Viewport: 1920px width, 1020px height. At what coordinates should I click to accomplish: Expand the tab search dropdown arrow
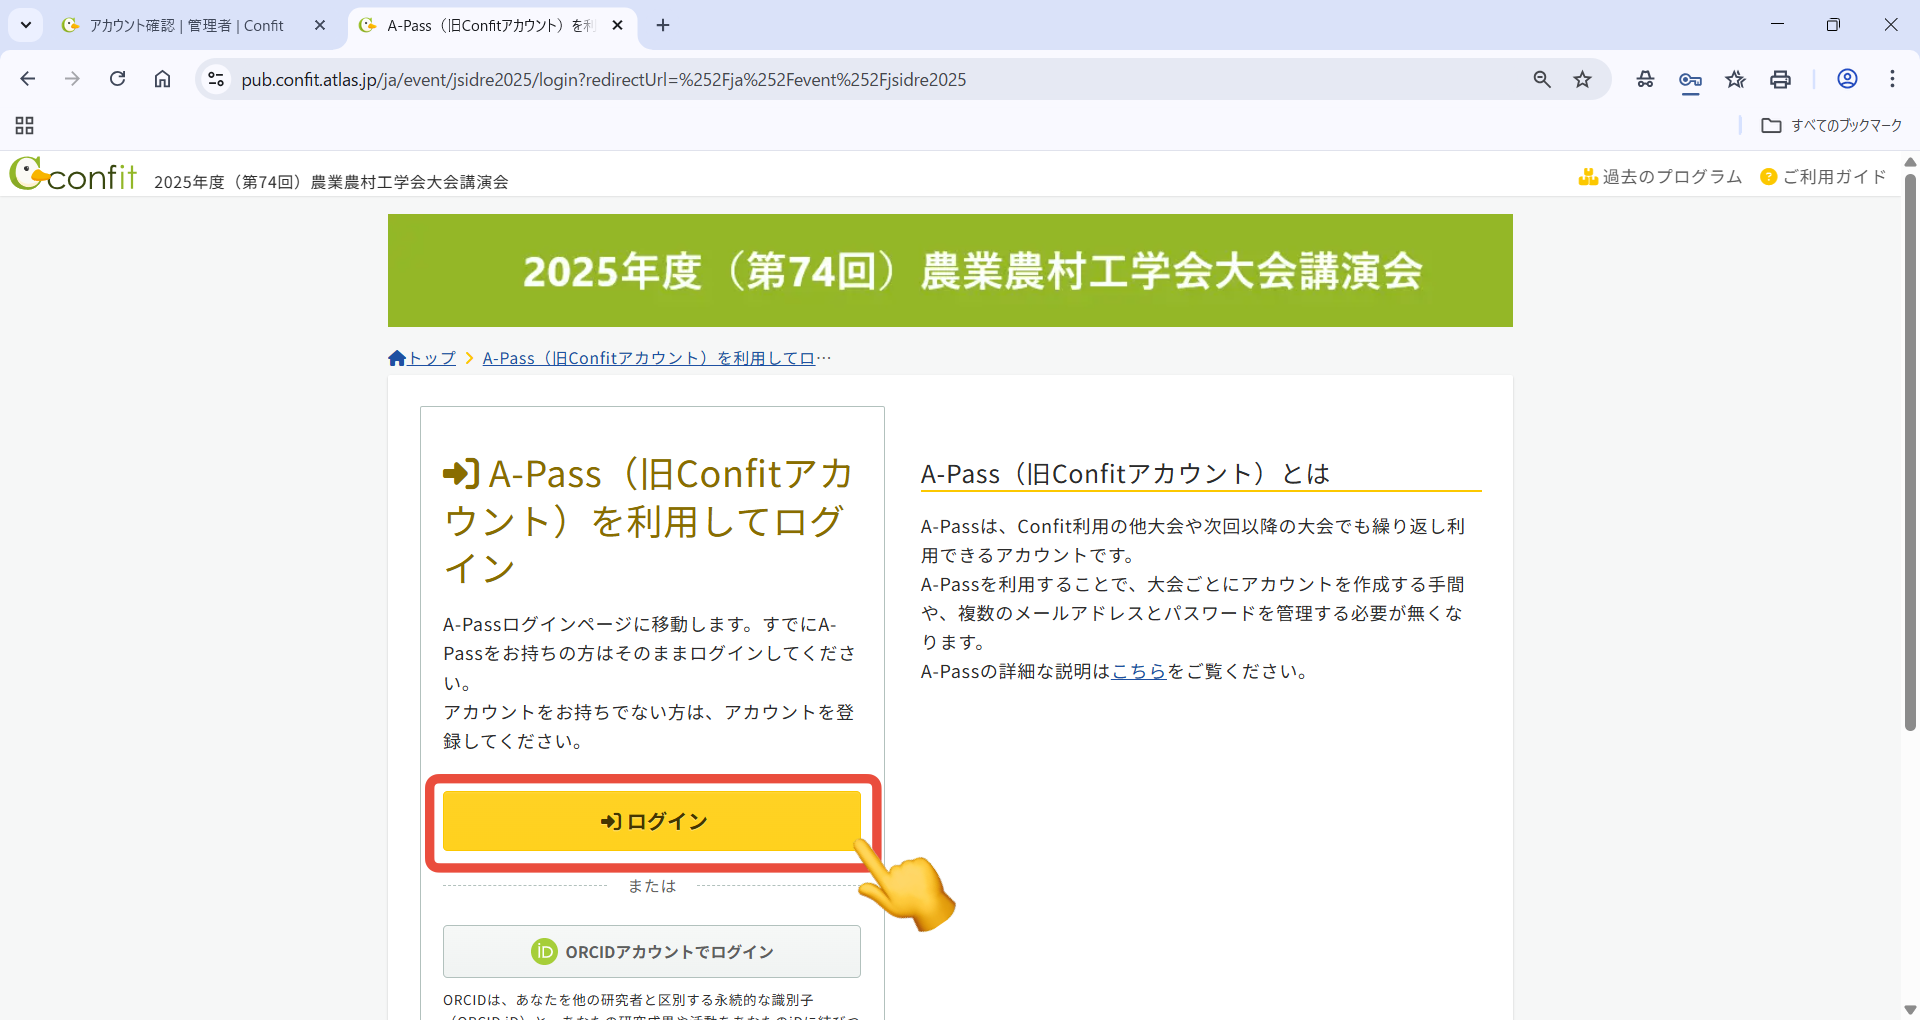click(25, 25)
